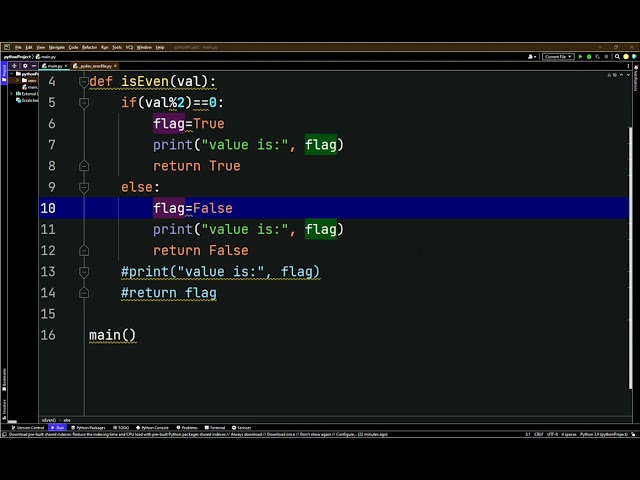This screenshot has height=480, width=640.
Task: Open the Version Control tool window
Action: (28, 427)
